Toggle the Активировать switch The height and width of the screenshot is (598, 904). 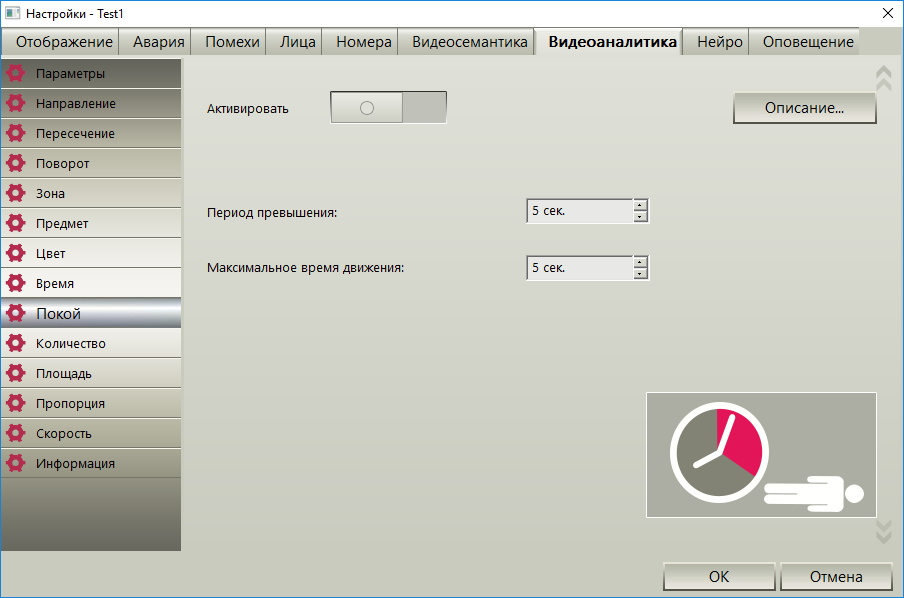click(388, 107)
